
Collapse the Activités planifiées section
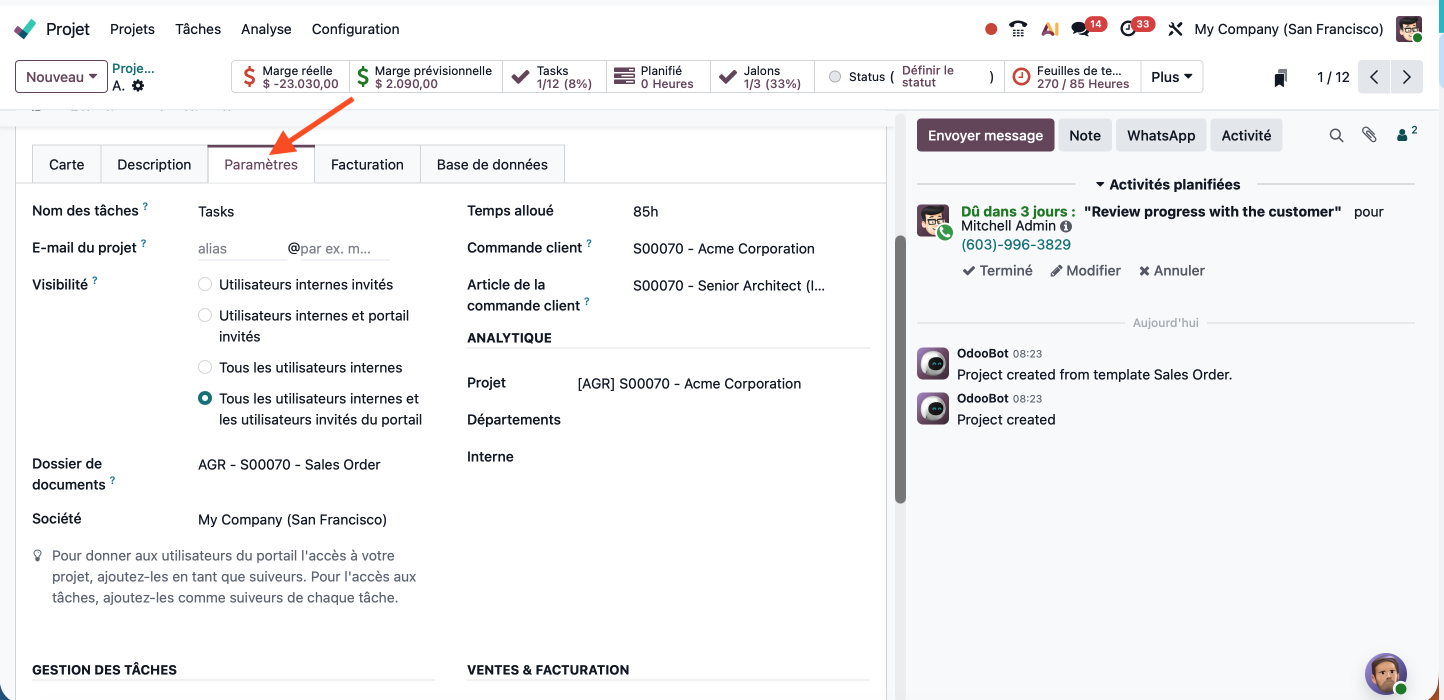coord(1167,185)
